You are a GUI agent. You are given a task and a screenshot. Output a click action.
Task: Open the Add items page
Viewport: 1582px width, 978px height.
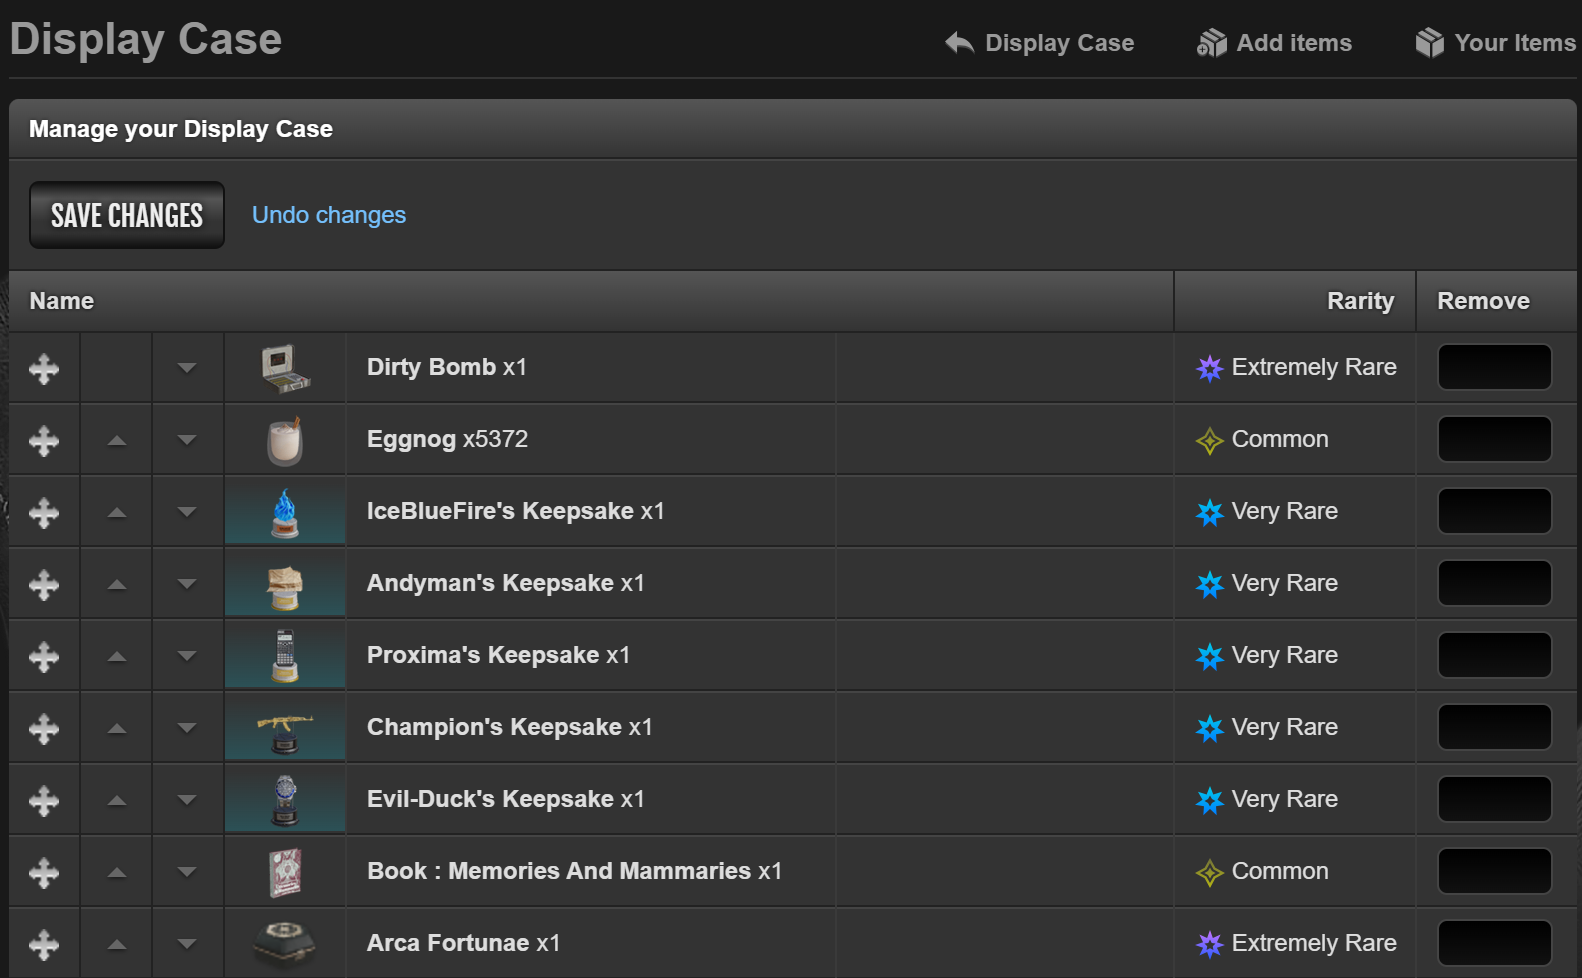point(1275,43)
